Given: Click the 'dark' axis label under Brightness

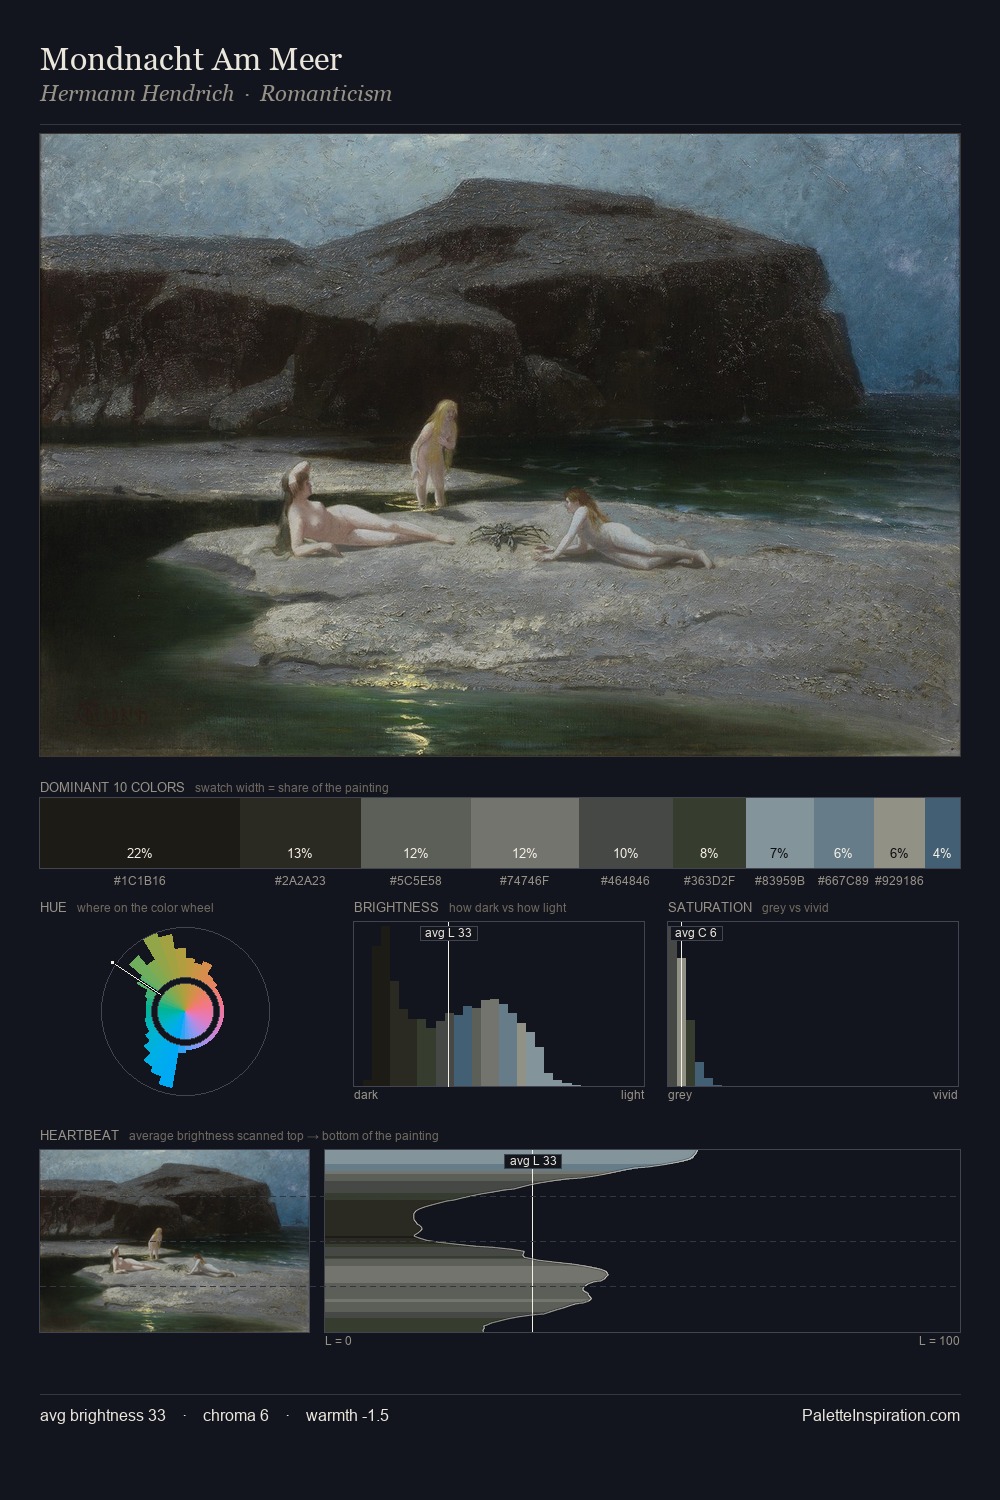Looking at the screenshot, I should [x=366, y=1095].
